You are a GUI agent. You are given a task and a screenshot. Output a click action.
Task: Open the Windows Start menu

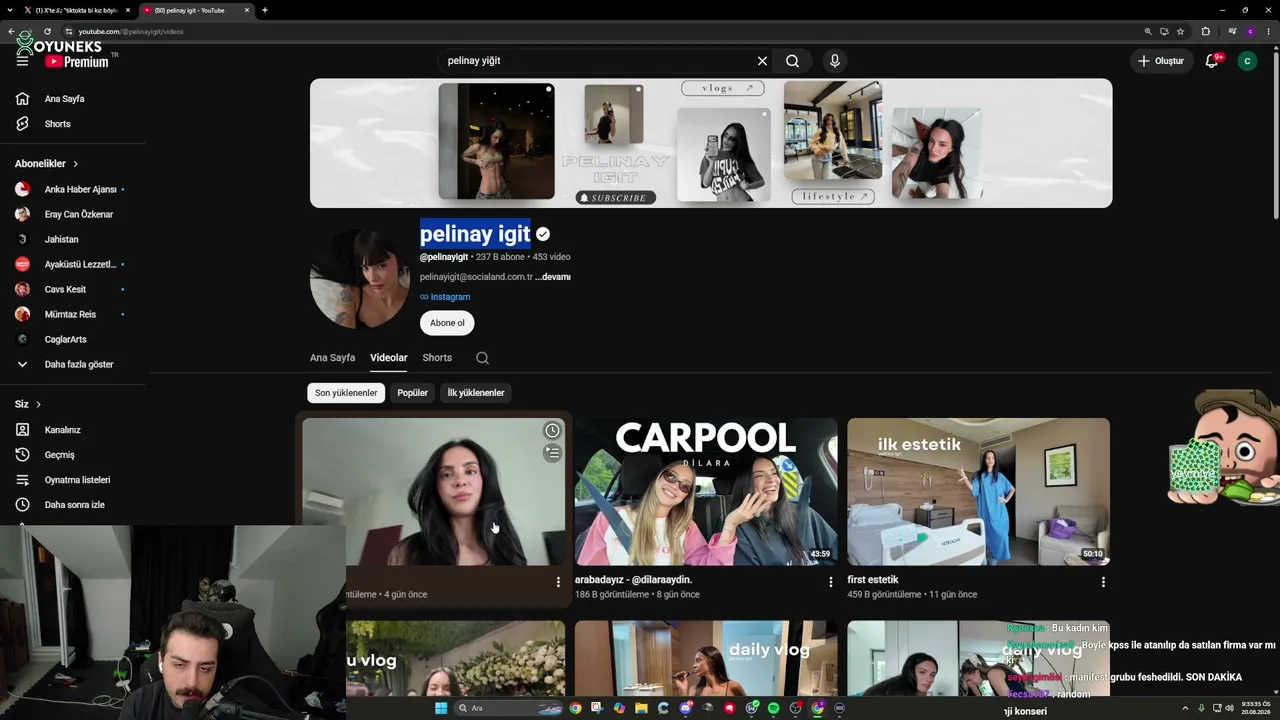coord(441,708)
